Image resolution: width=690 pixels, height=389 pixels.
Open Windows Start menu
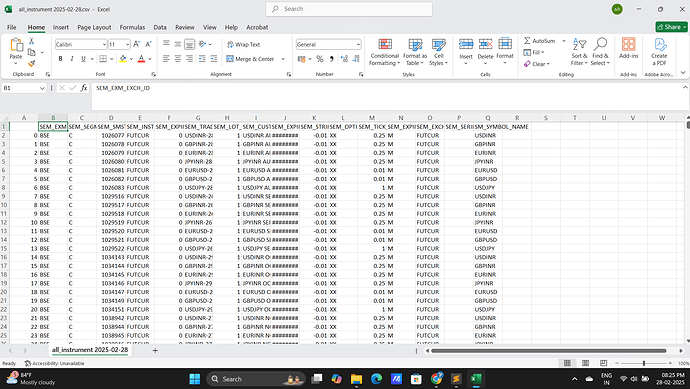195,378
